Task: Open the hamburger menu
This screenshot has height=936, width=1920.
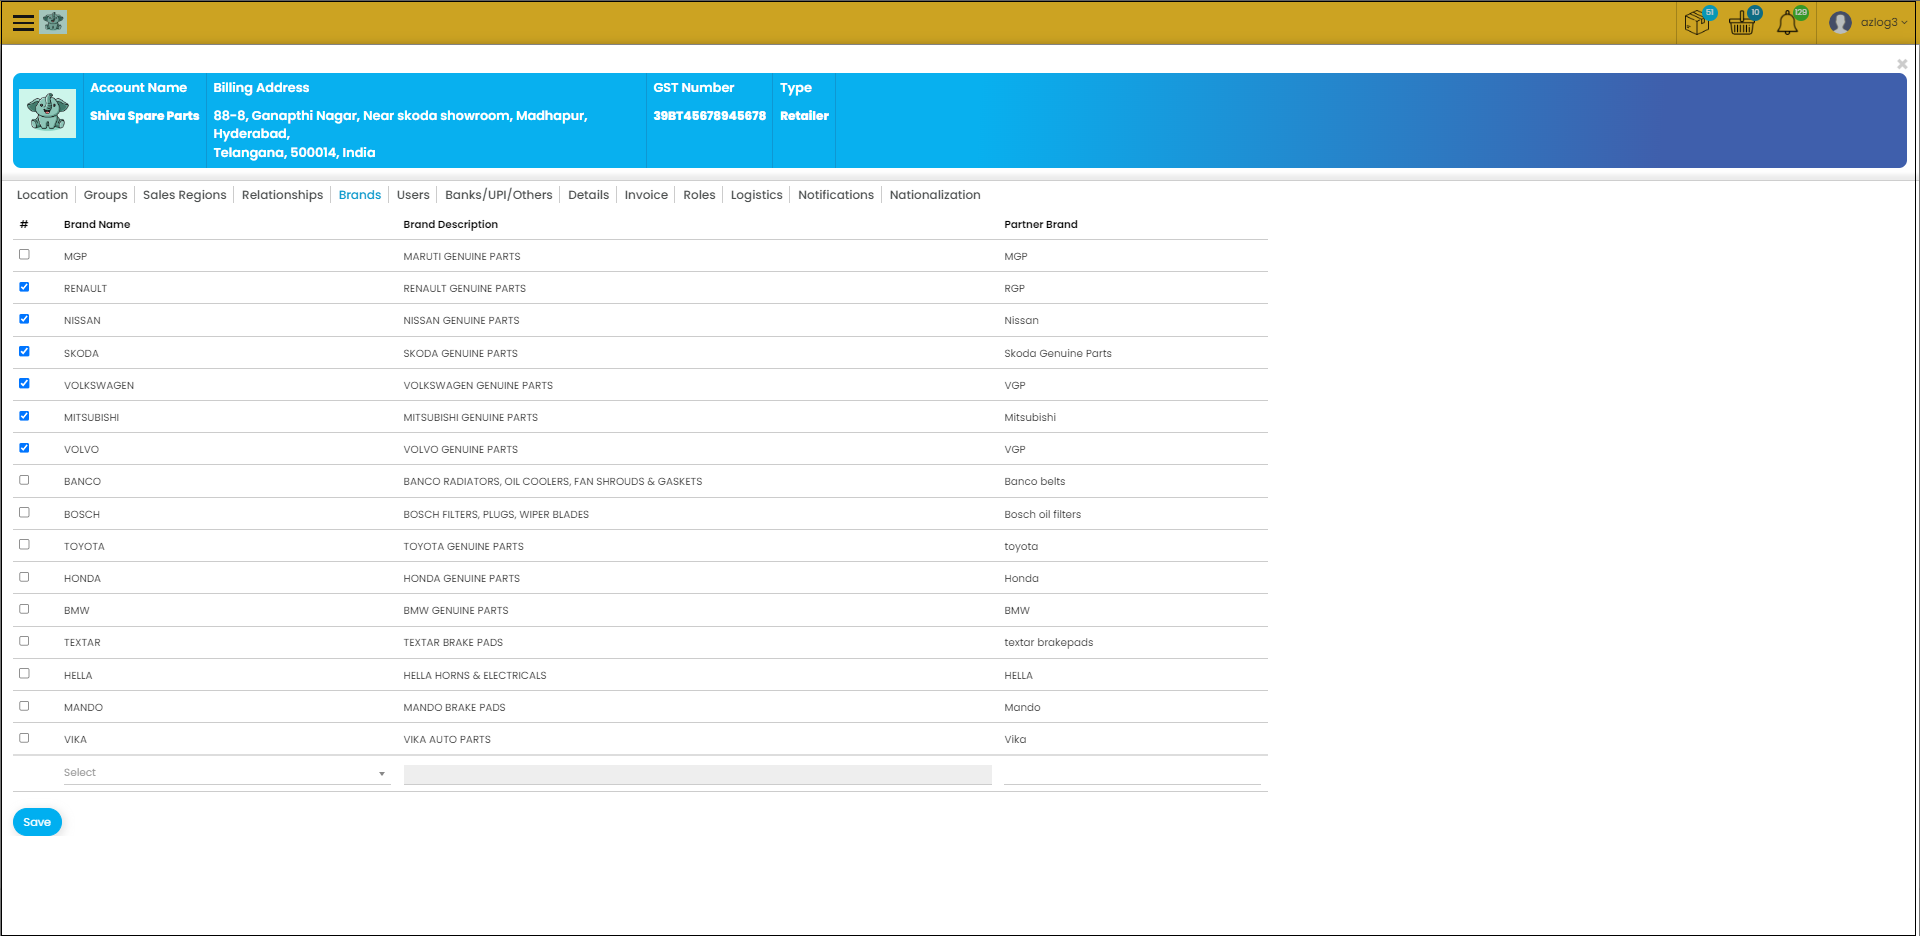Action: (23, 22)
